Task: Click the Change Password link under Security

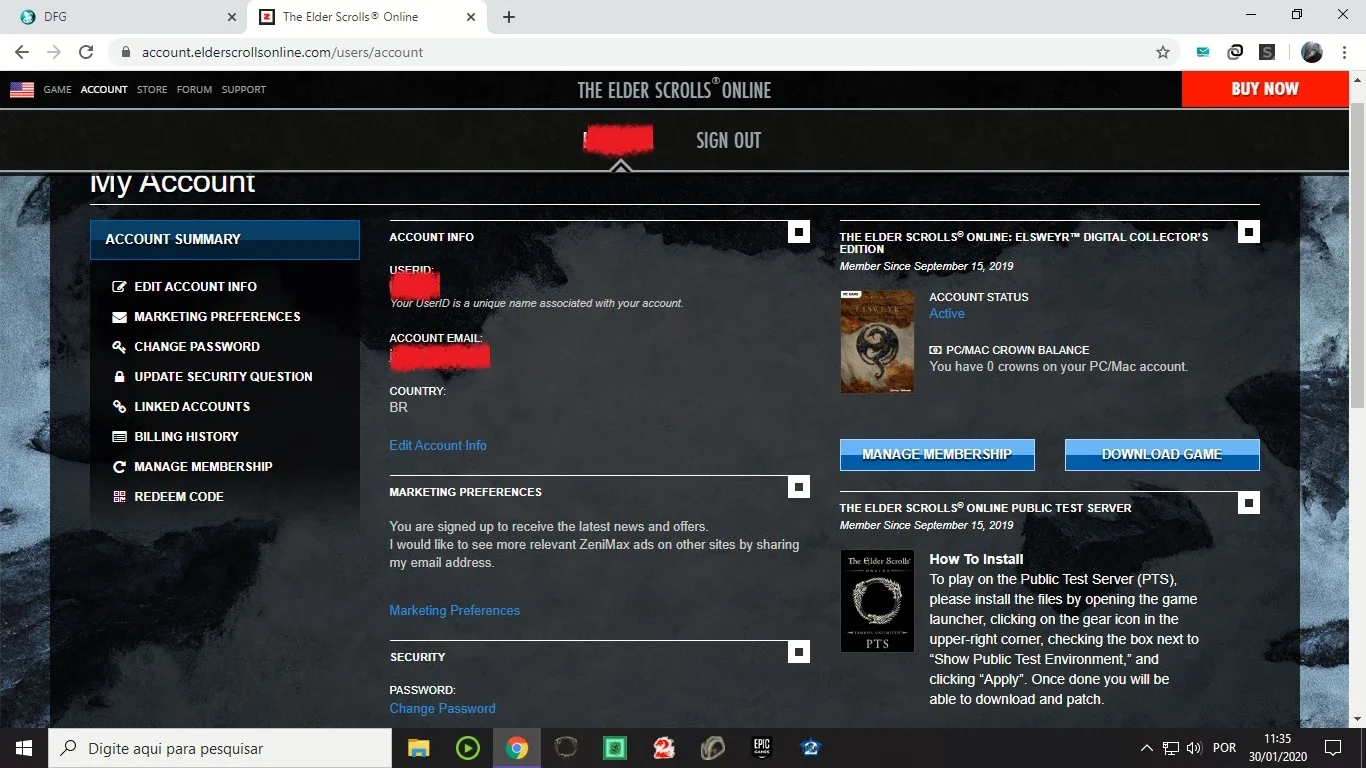Action: pos(442,709)
